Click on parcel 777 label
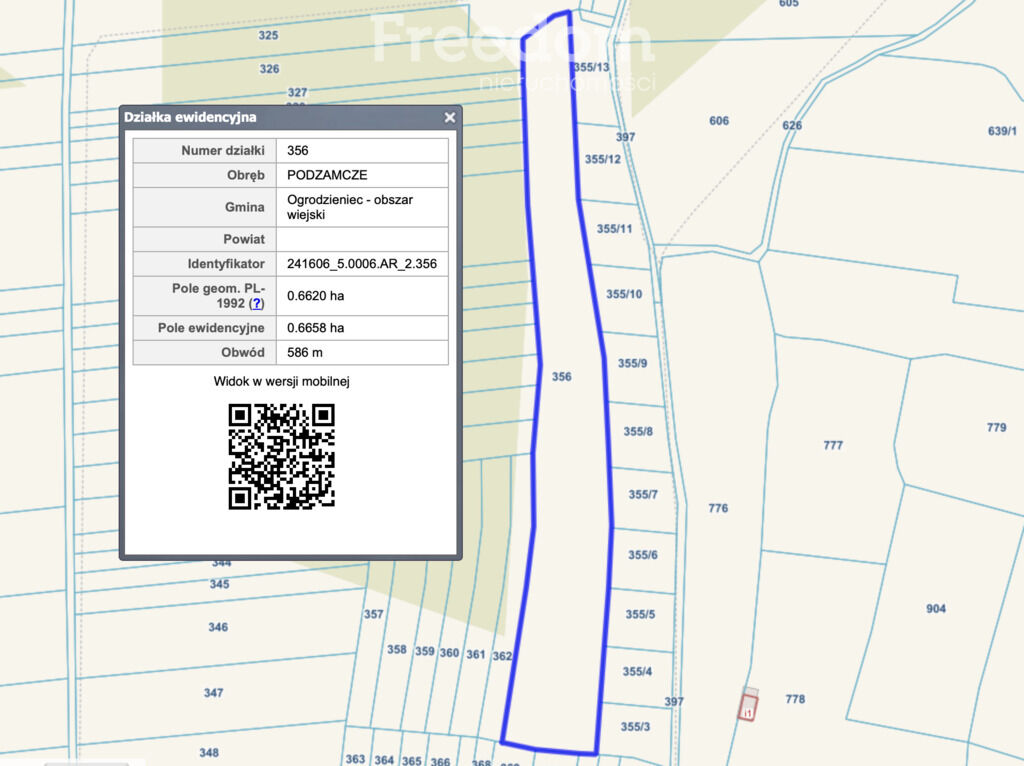Image resolution: width=1024 pixels, height=766 pixels. coord(833,445)
